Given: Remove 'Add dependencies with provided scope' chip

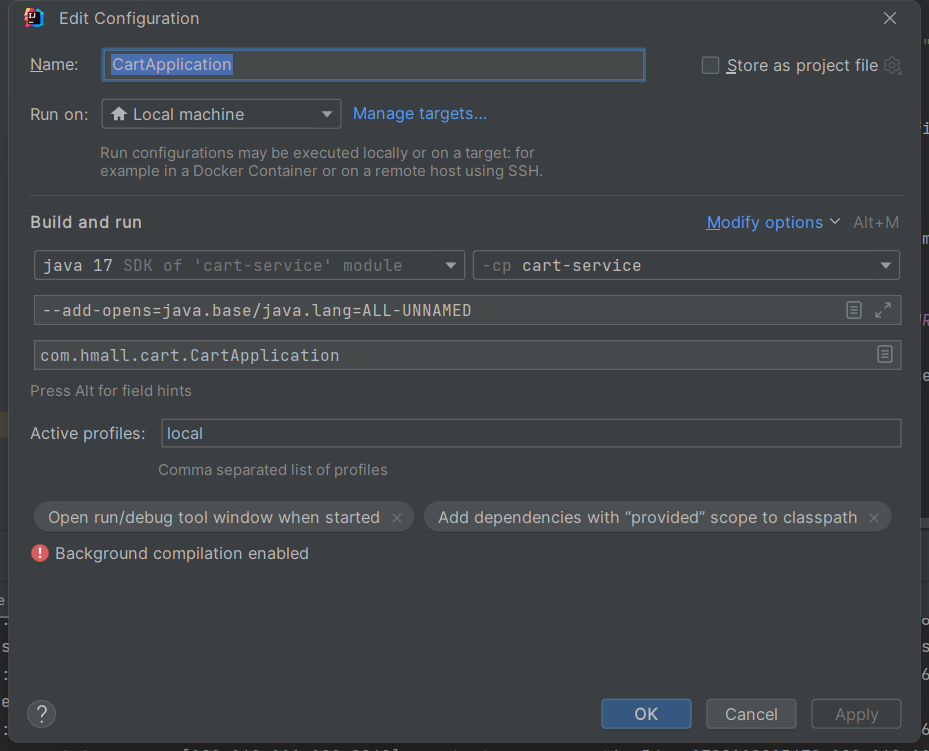Looking at the screenshot, I should (x=874, y=518).
